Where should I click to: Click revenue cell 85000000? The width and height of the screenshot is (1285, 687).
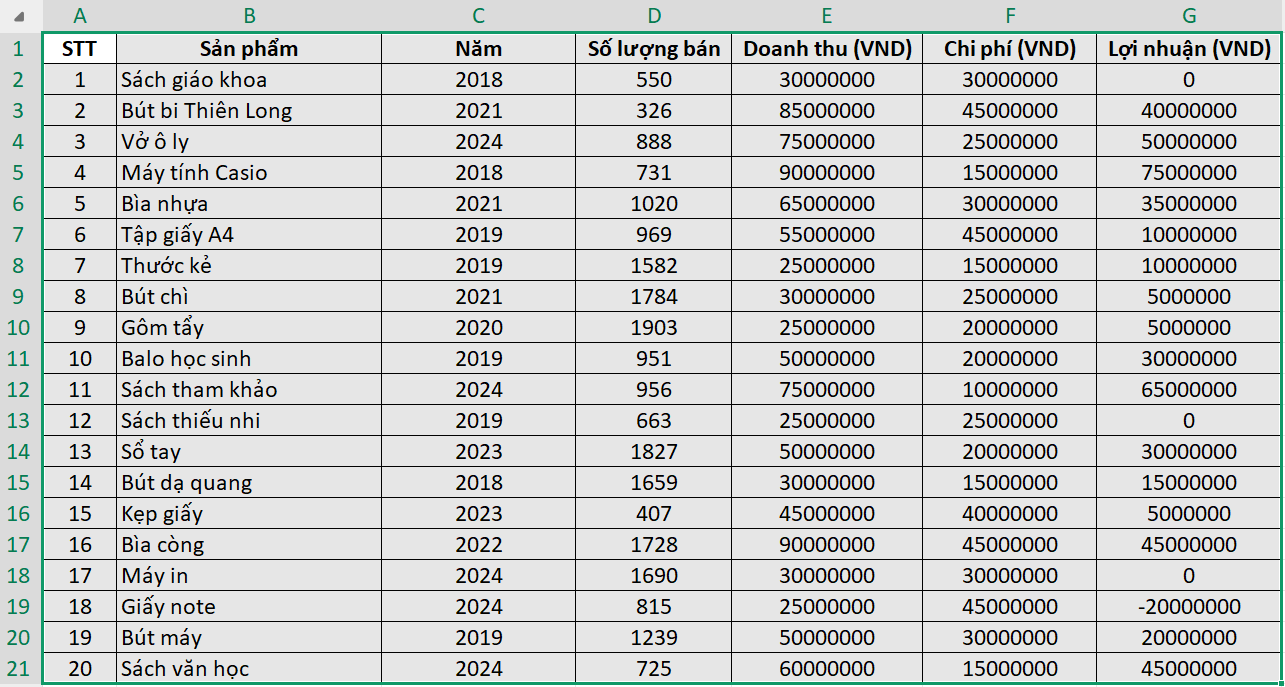point(827,111)
